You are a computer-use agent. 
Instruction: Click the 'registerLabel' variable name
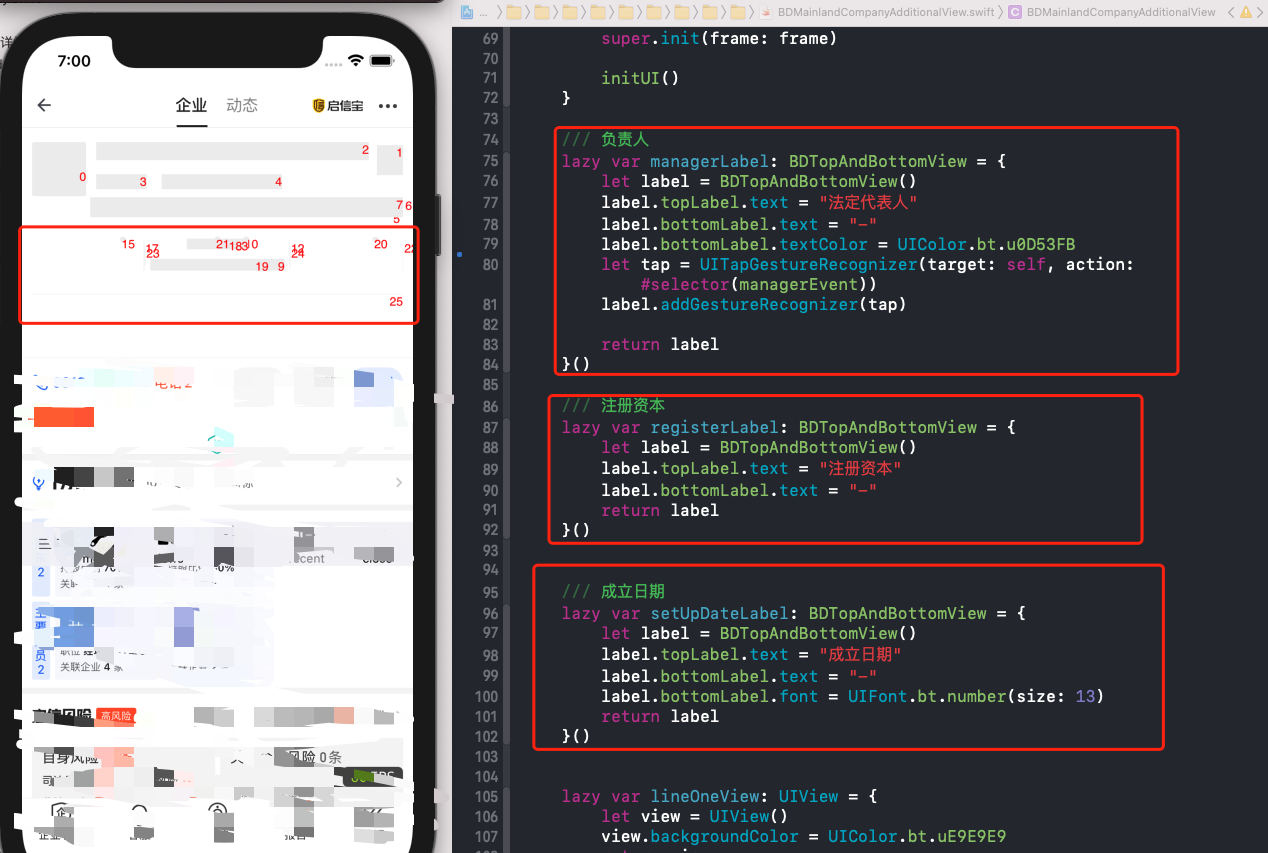click(x=714, y=428)
